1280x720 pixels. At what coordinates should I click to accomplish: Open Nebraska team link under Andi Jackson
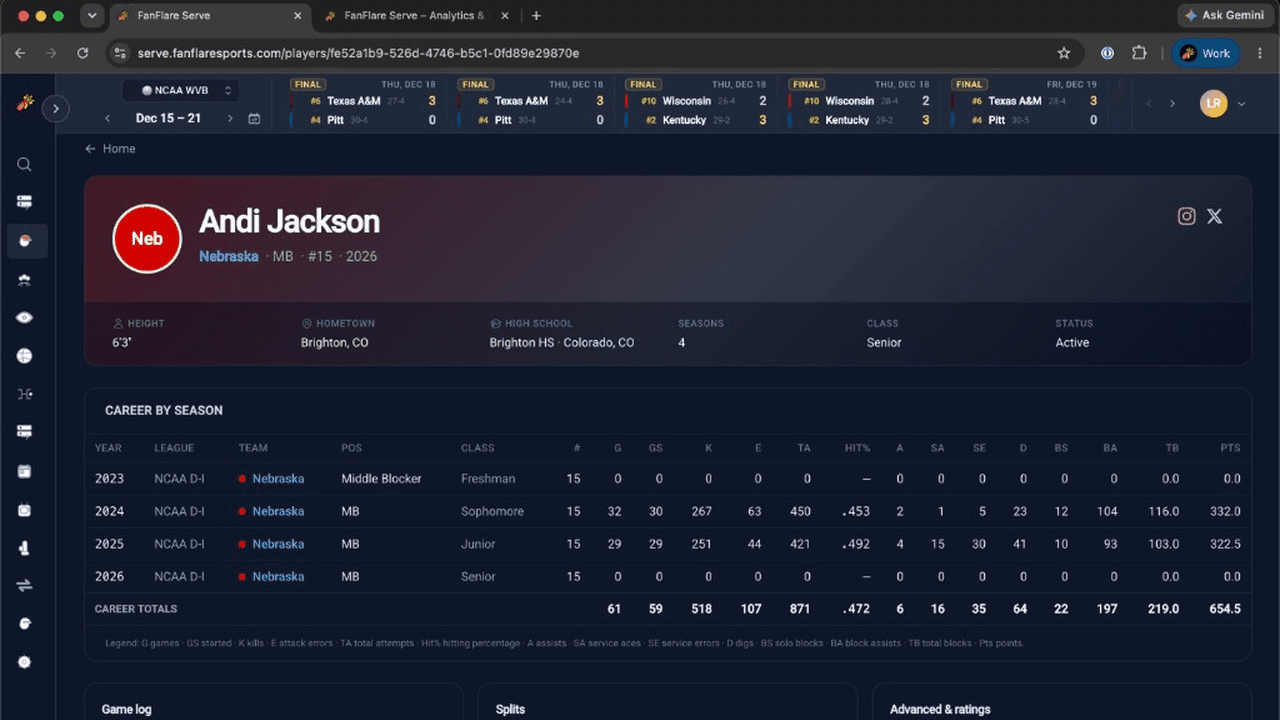[x=229, y=256]
